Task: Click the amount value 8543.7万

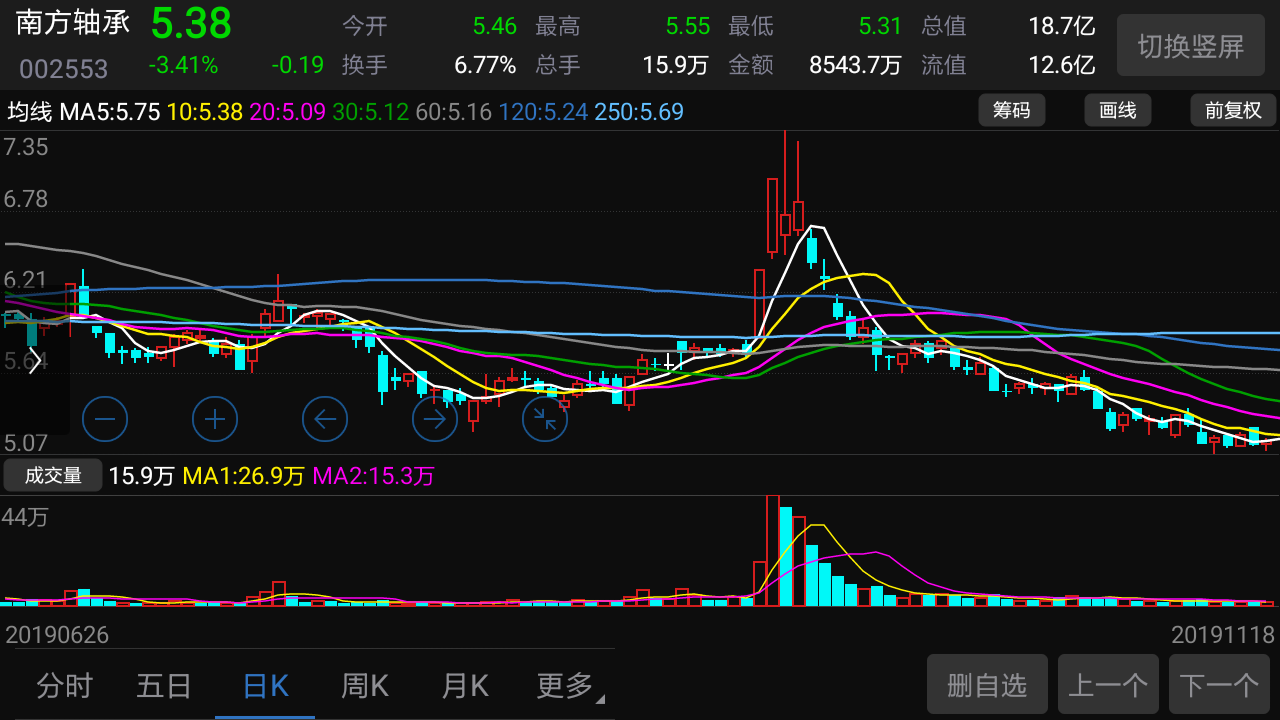Action: point(855,66)
